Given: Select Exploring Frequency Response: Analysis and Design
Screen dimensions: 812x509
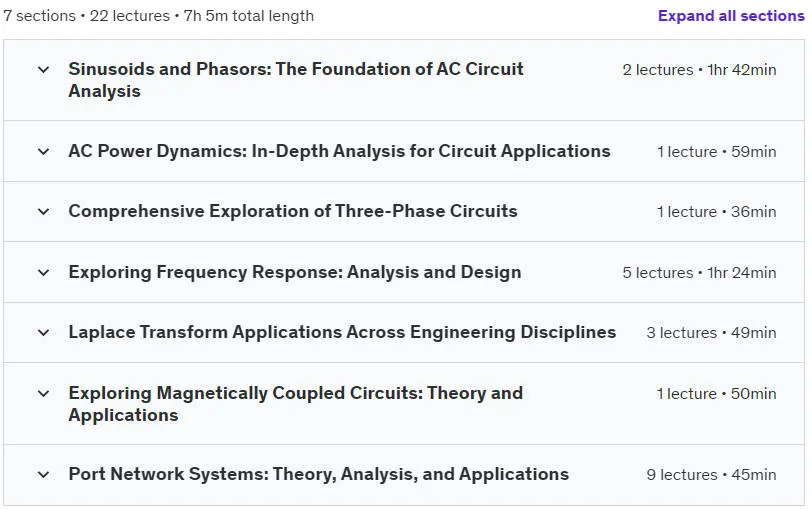Looking at the screenshot, I should point(295,272).
